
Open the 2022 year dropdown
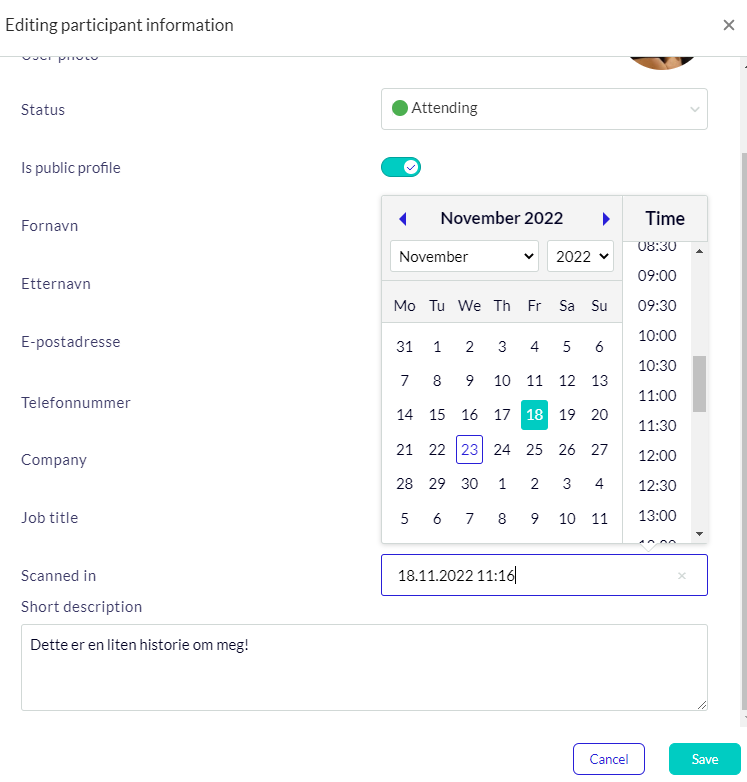tap(580, 256)
